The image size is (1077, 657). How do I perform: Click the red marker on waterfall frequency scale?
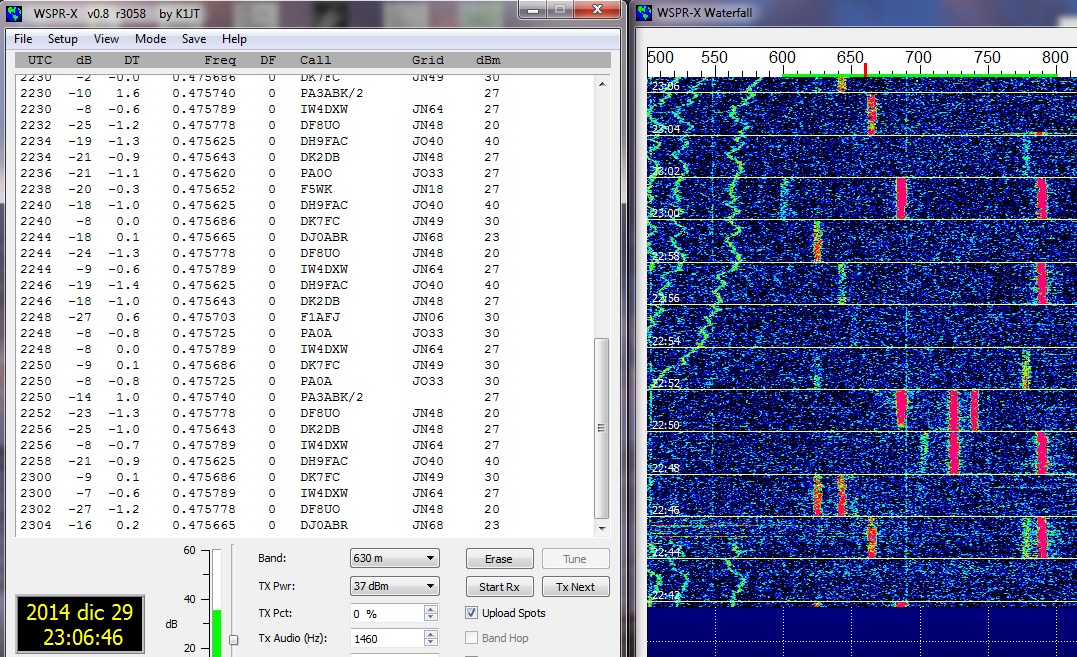865,70
